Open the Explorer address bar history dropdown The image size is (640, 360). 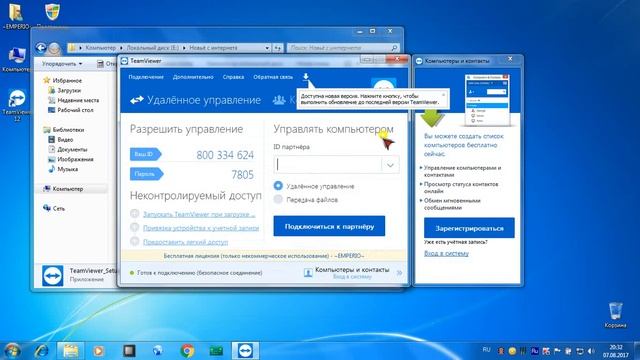267,48
